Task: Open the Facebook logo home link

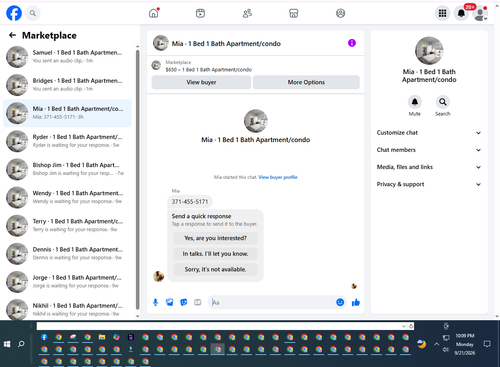Action: (14, 13)
